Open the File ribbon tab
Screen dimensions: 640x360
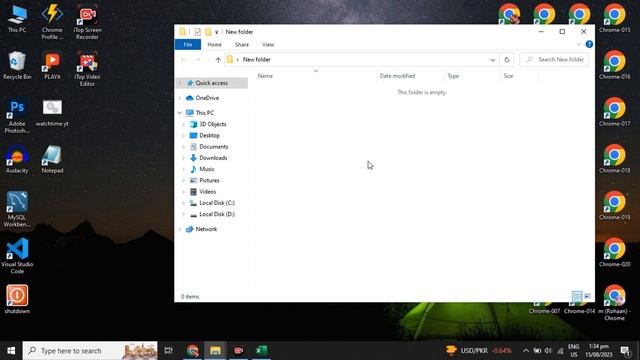188,44
